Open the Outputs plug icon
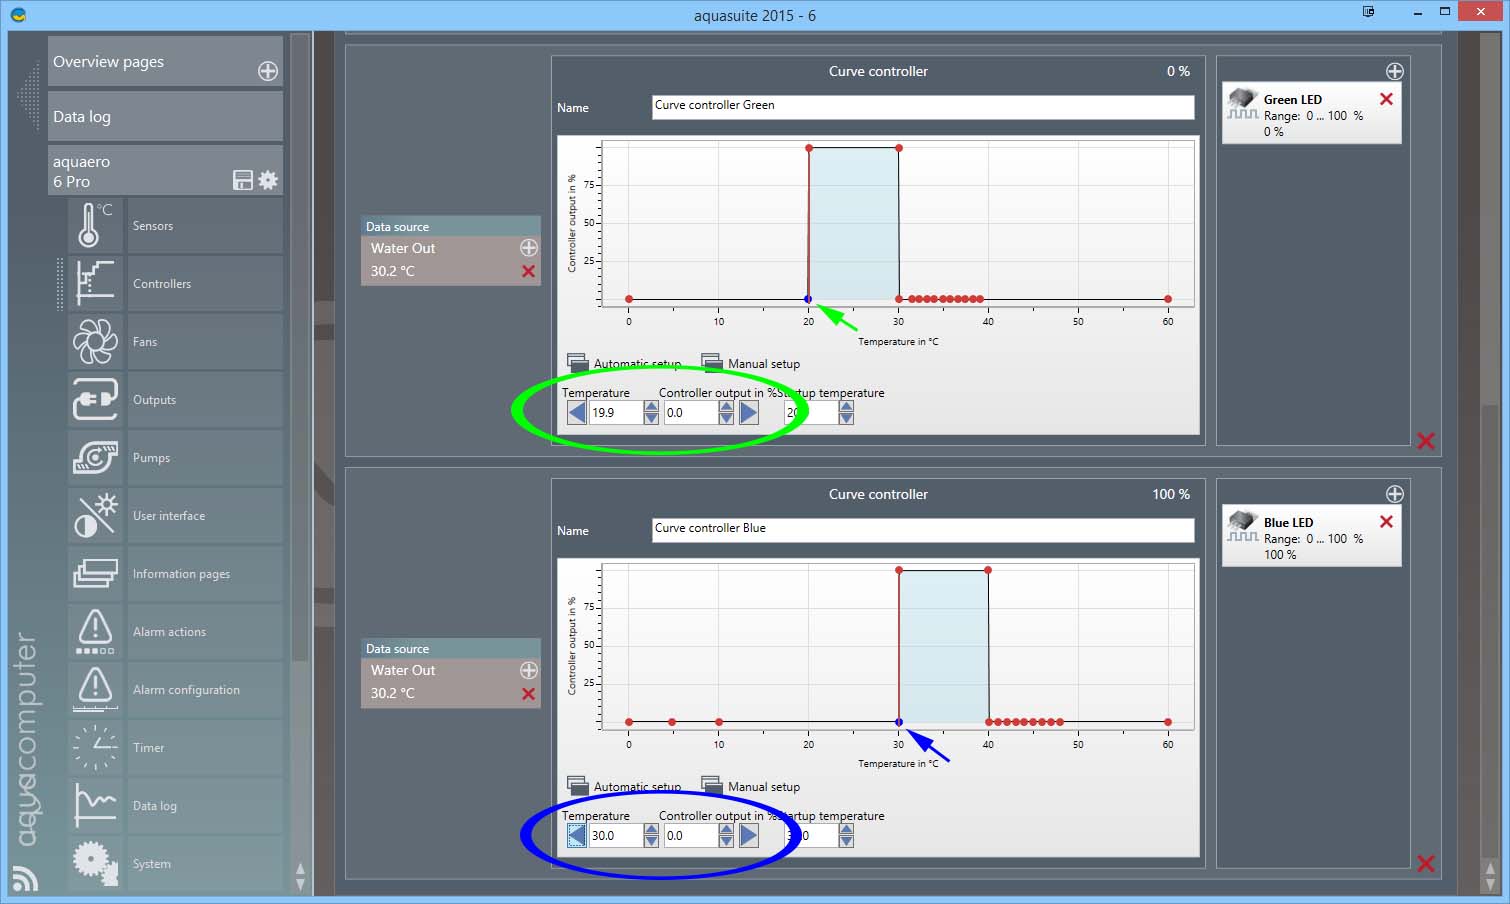1510x904 pixels. tap(95, 400)
